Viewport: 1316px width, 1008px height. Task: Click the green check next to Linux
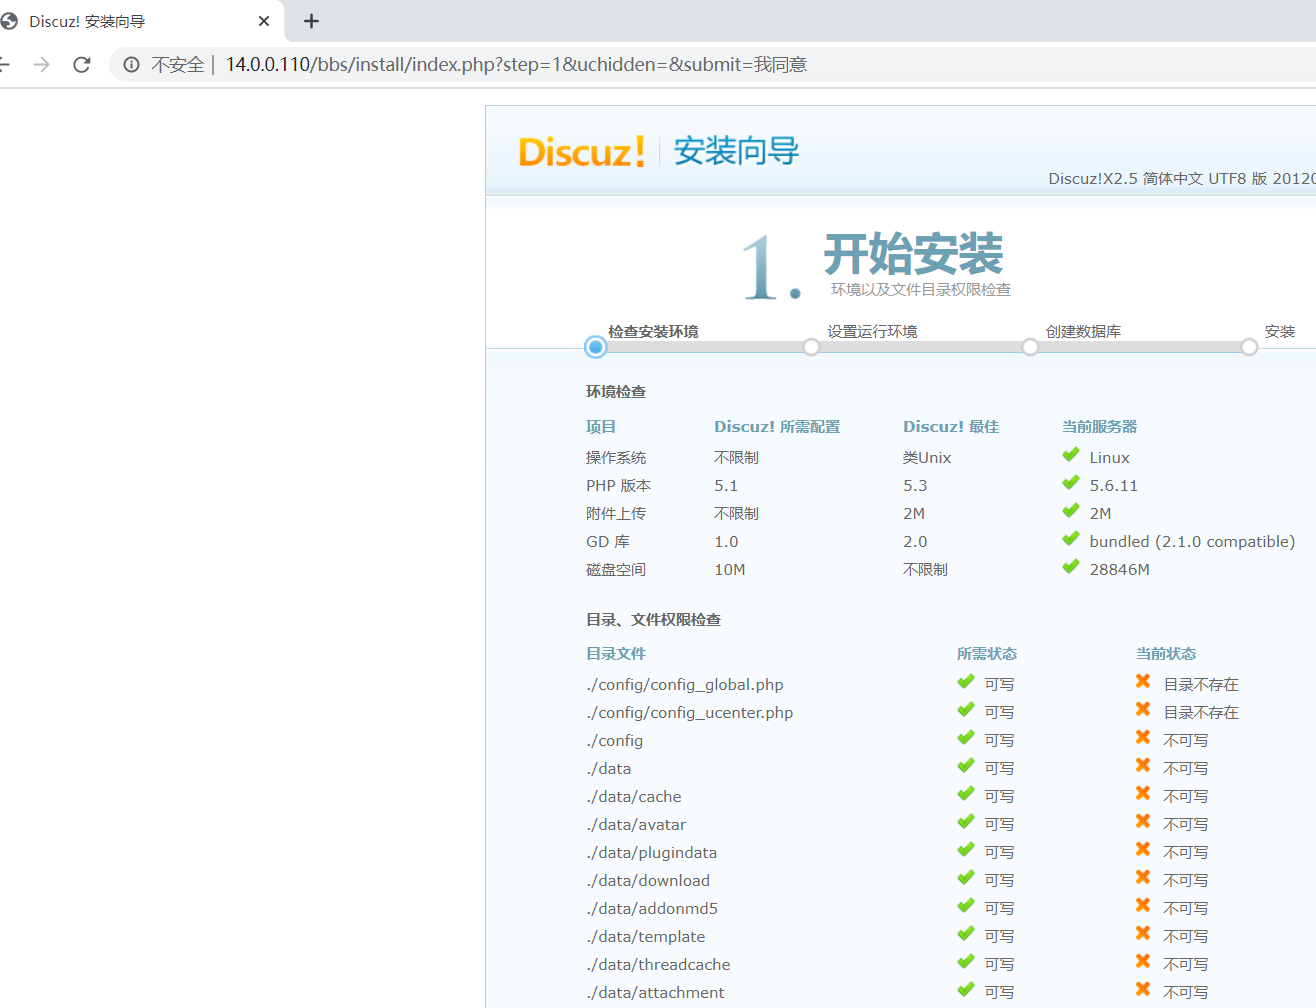click(x=1071, y=455)
